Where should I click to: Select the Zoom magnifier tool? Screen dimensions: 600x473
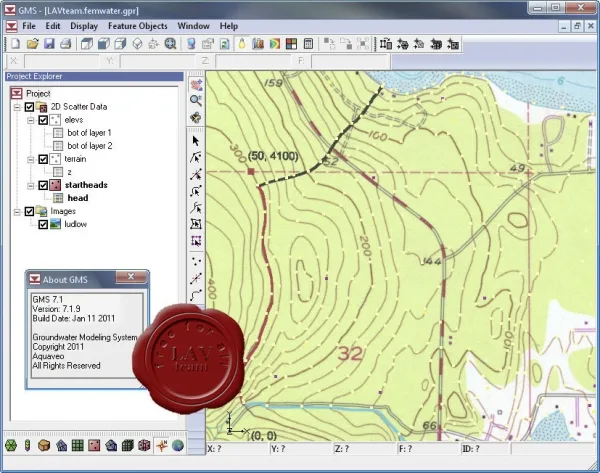(x=196, y=101)
